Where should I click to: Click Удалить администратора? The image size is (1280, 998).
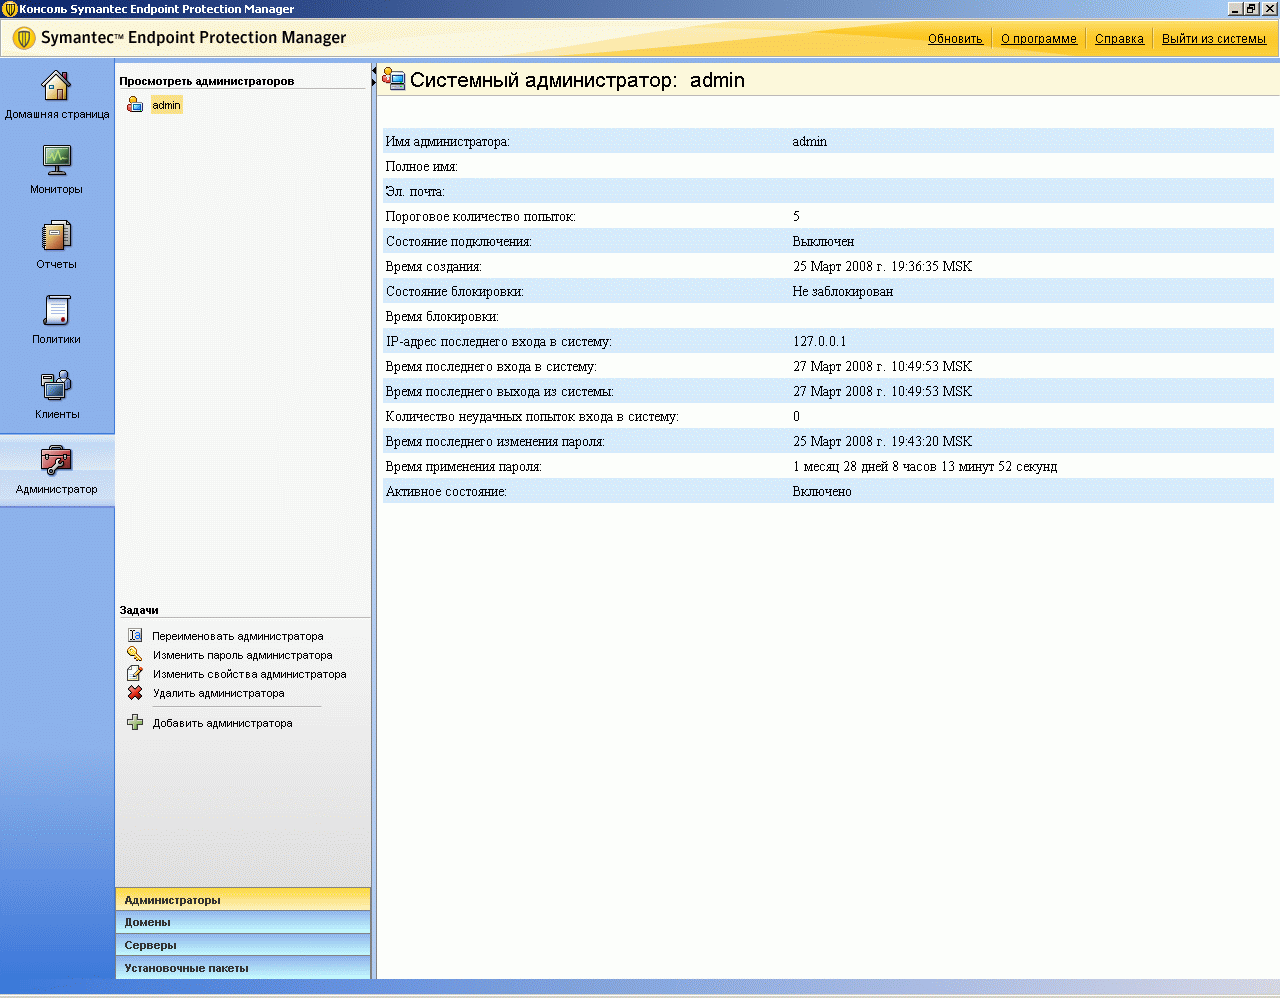click(218, 693)
